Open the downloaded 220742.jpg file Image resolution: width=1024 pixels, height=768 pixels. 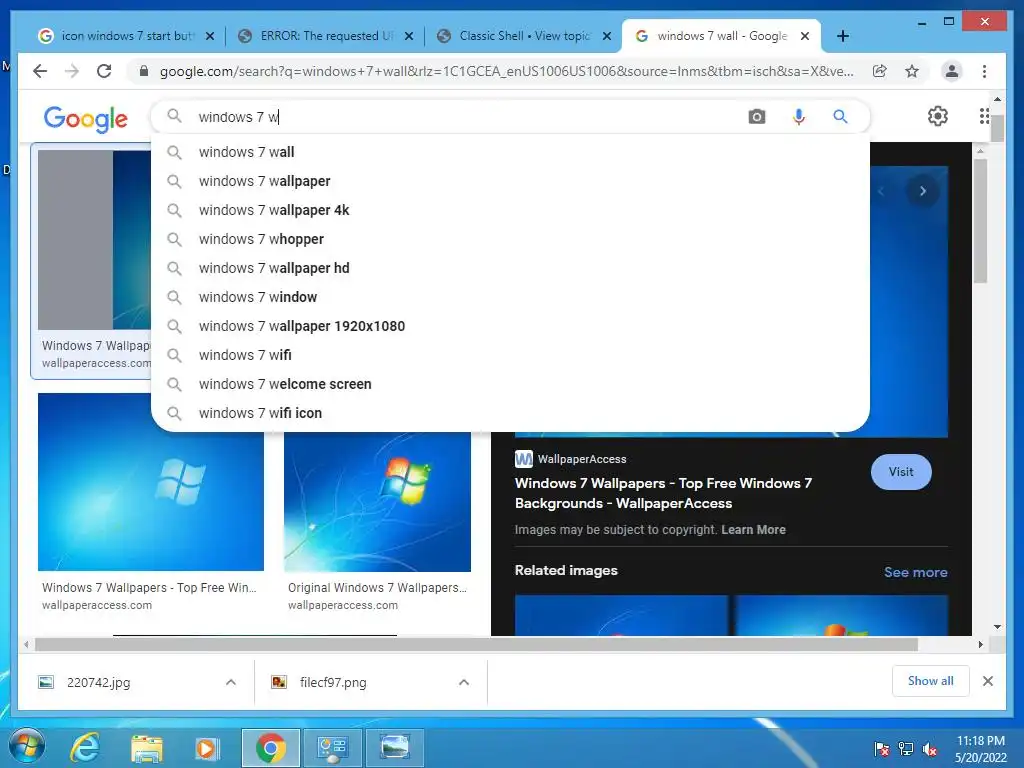[x=99, y=682]
